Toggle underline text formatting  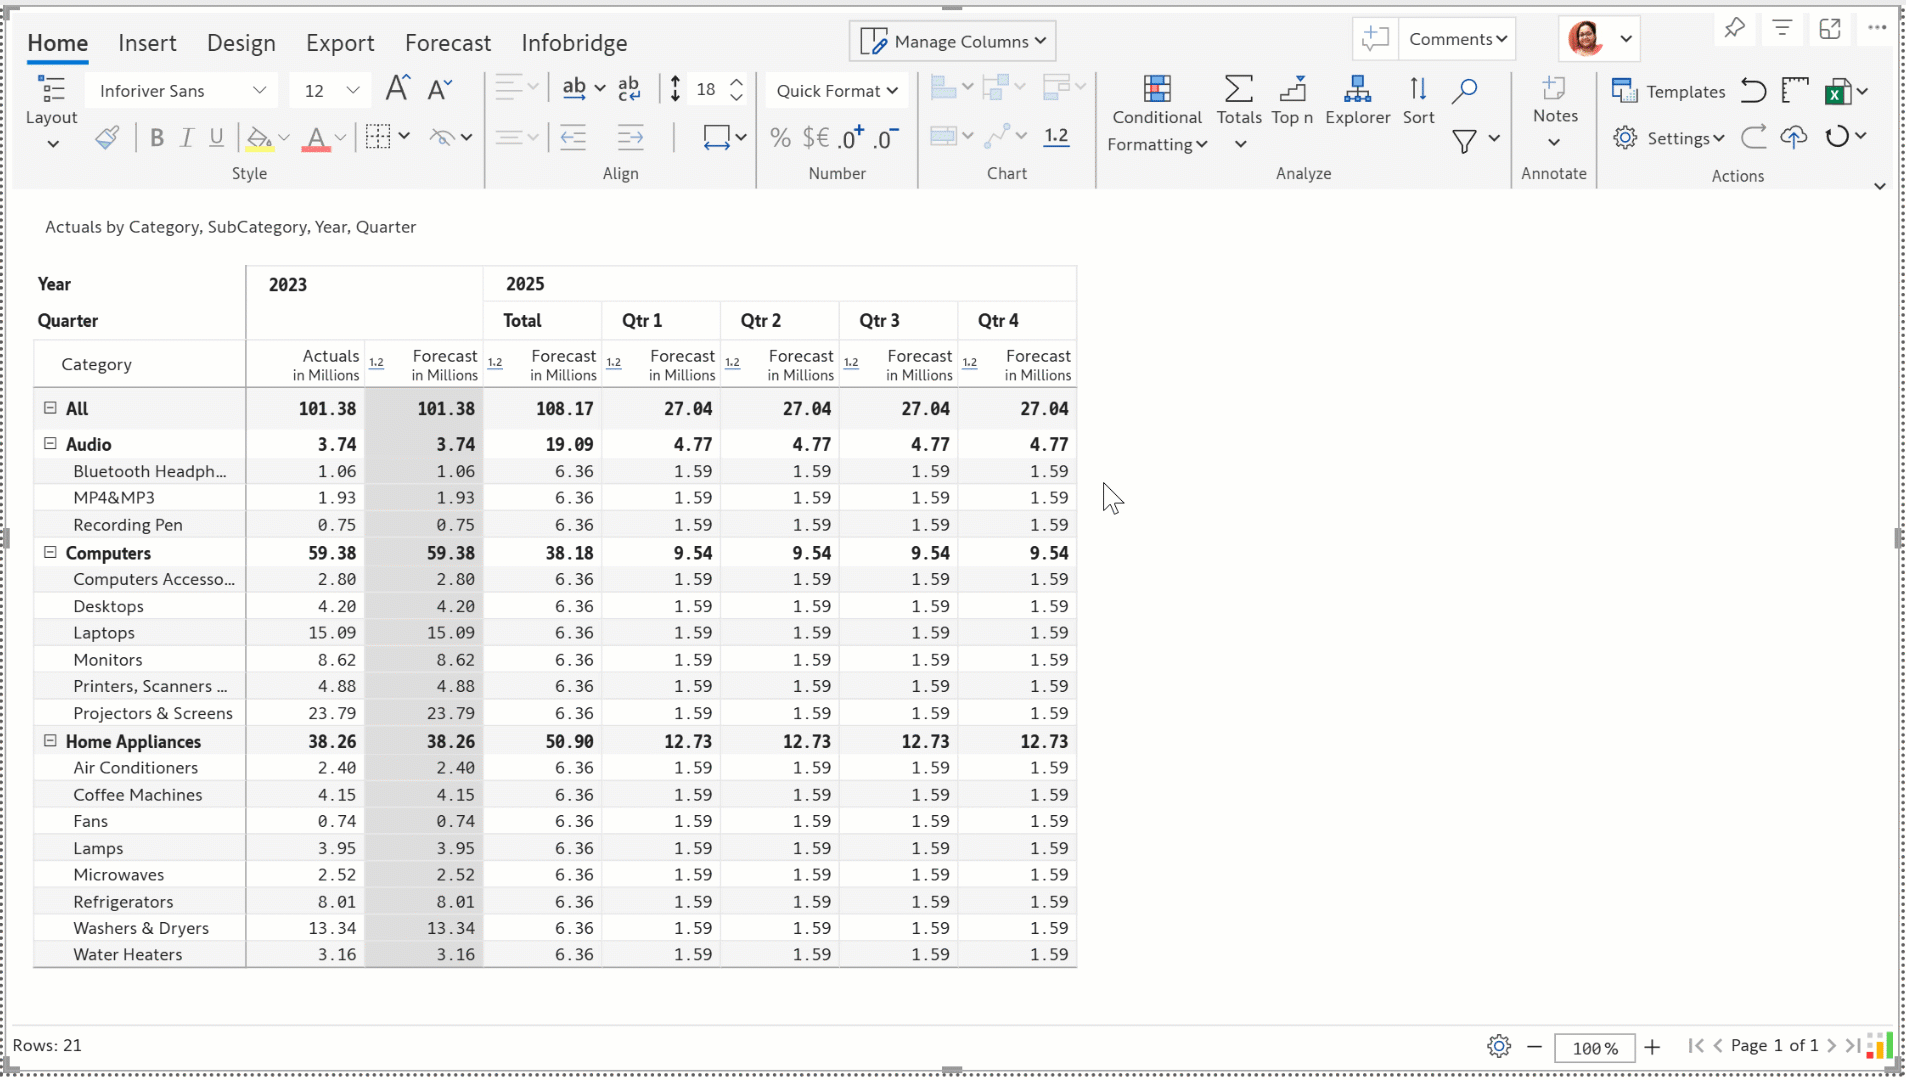point(216,138)
